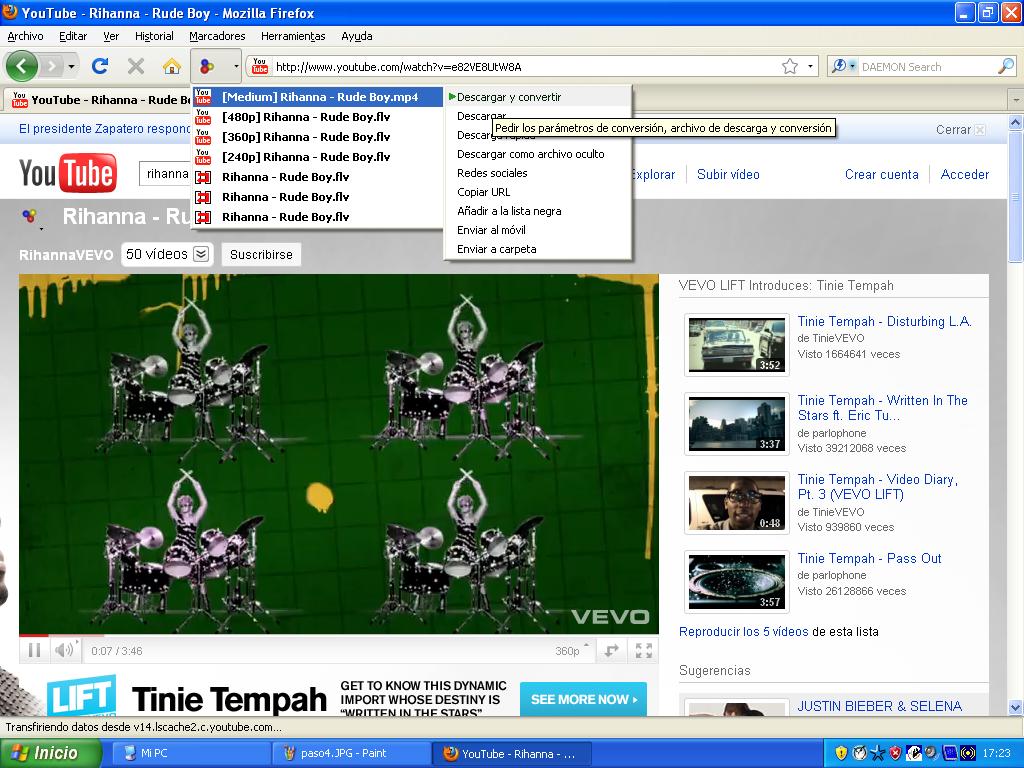
Task: Enter full screen with the fullscreen icon
Action: (644, 650)
